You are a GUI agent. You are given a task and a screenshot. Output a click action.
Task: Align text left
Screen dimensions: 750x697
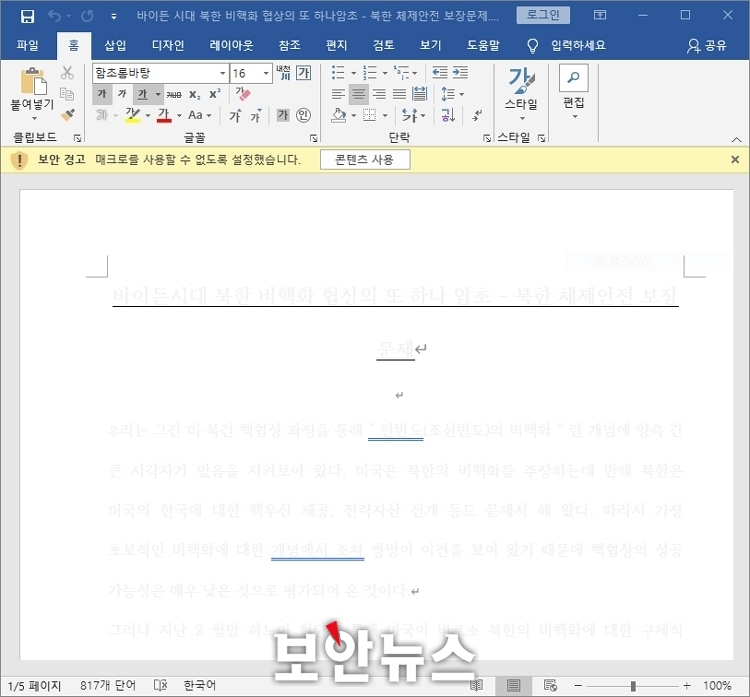[x=338, y=94]
